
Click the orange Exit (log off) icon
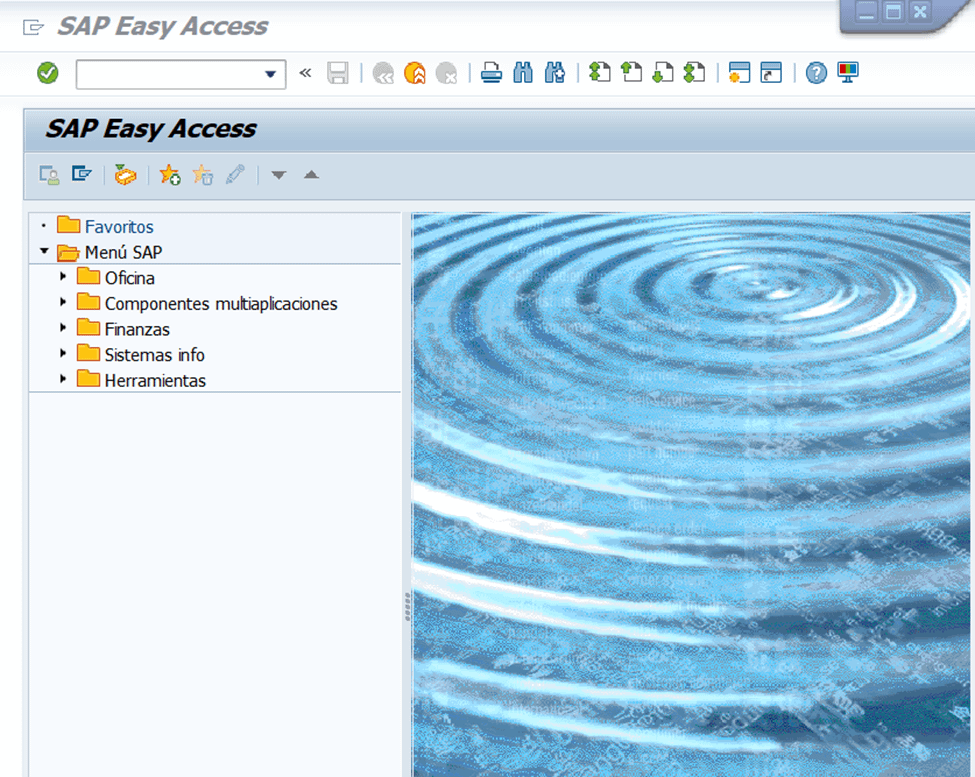415,73
